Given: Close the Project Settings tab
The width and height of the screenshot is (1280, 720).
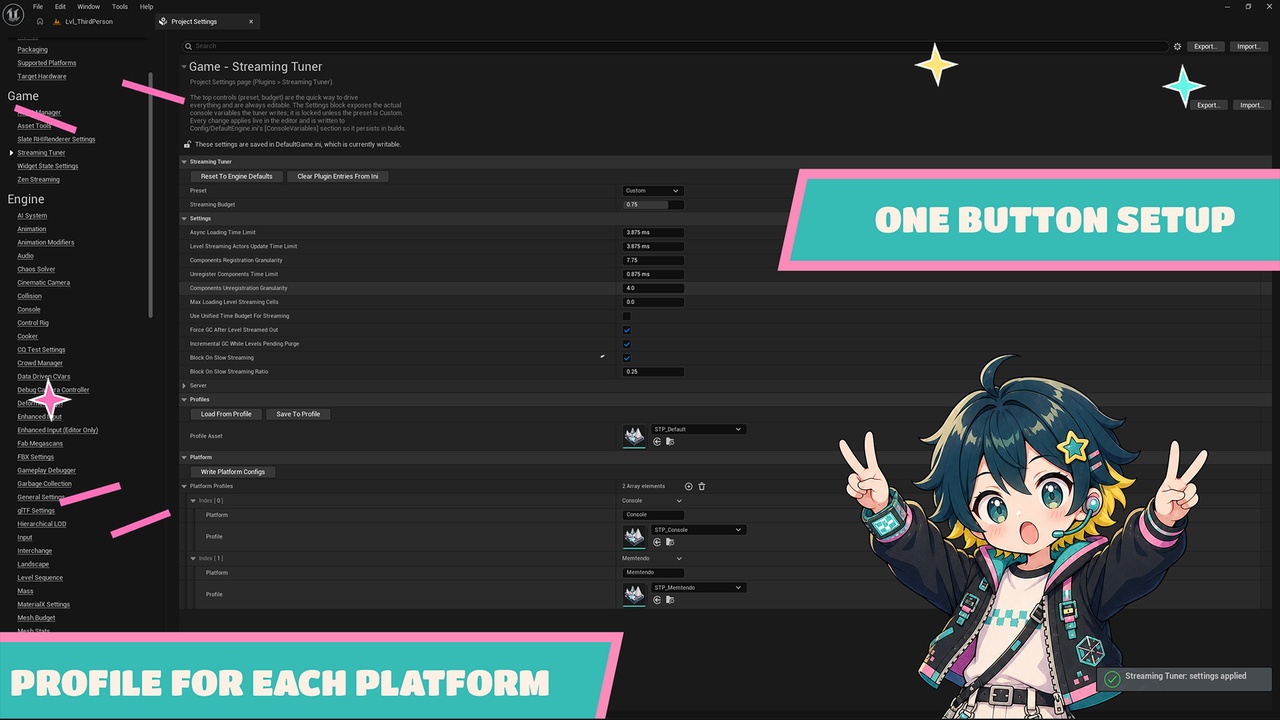Looking at the screenshot, I should 250,21.
